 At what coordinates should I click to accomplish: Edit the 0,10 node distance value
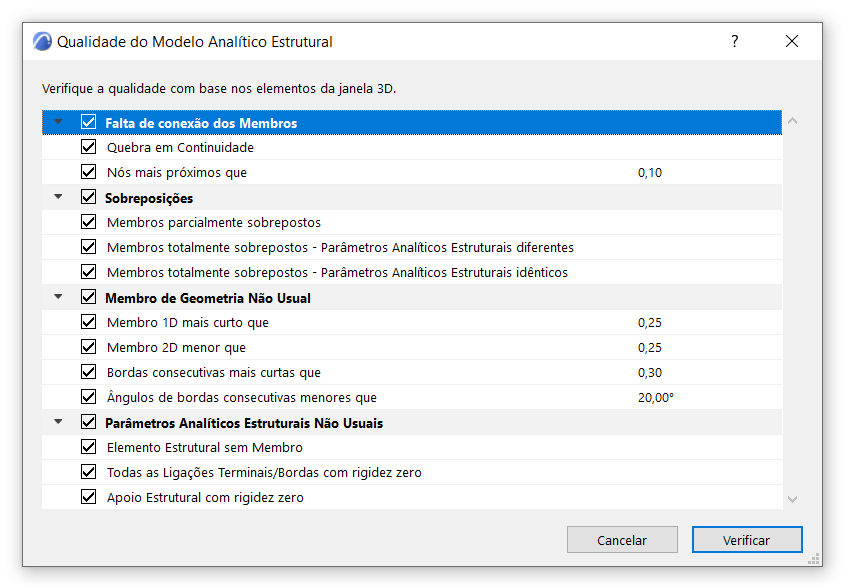pyautogui.click(x=650, y=172)
